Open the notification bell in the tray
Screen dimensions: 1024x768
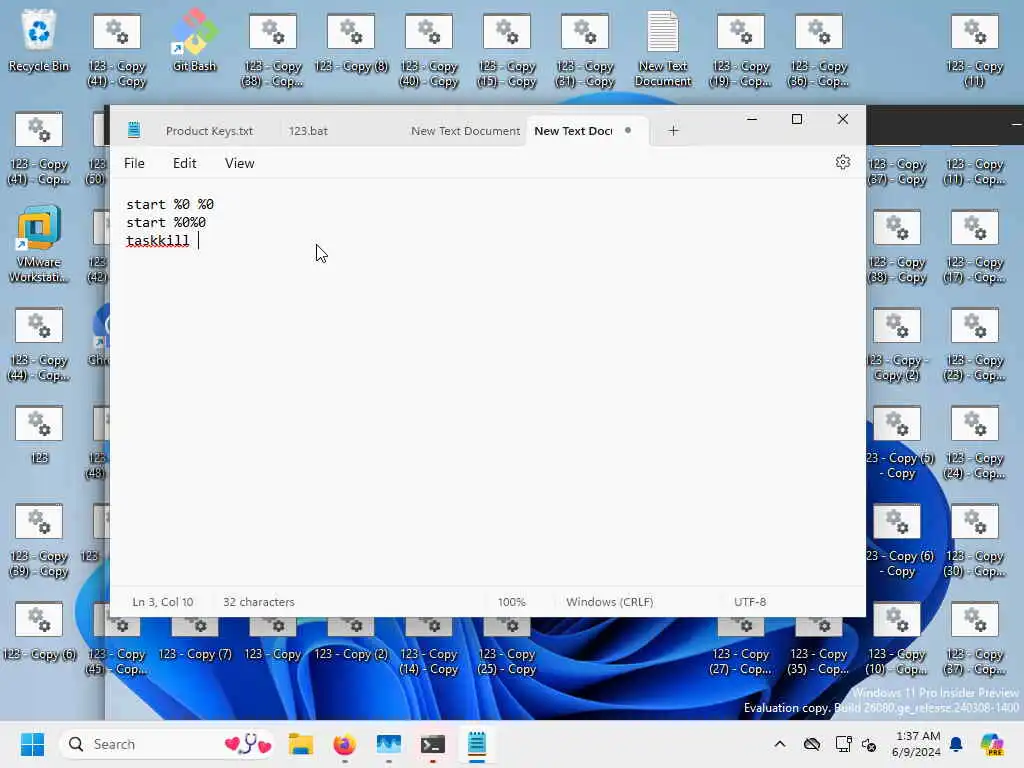tap(956, 744)
